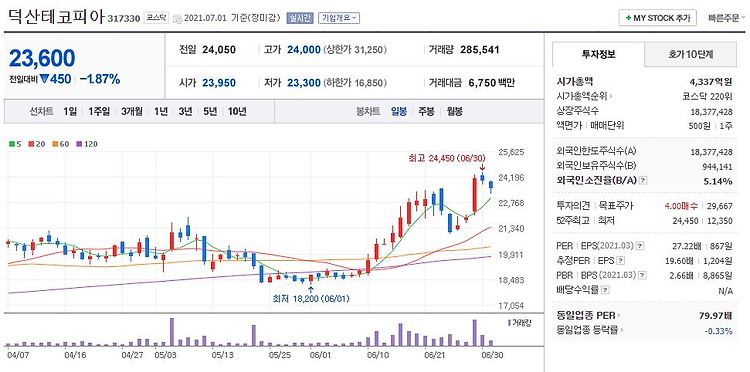
Task: Click the 외국인보유주식수 944,141 value
Action: [x=717, y=166]
